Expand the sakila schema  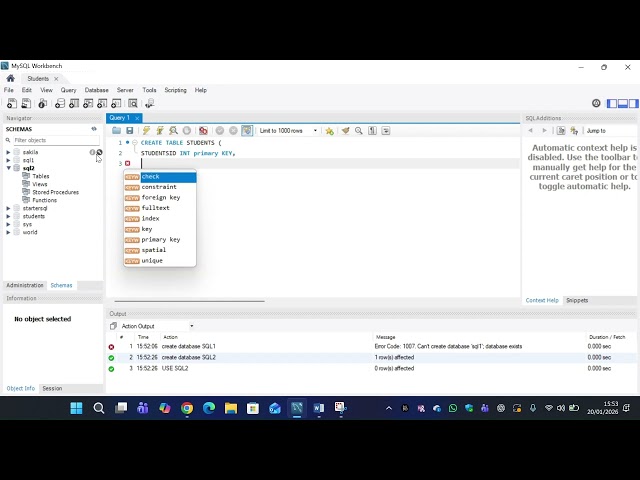(x=8, y=152)
